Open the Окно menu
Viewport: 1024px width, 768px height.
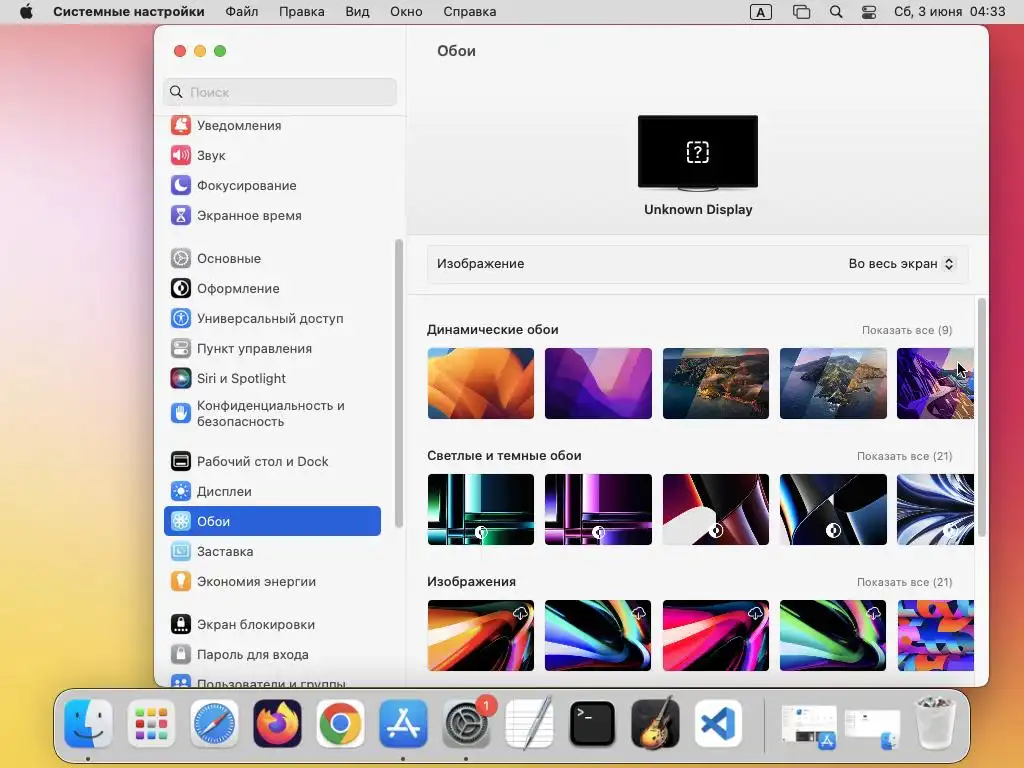406,12
